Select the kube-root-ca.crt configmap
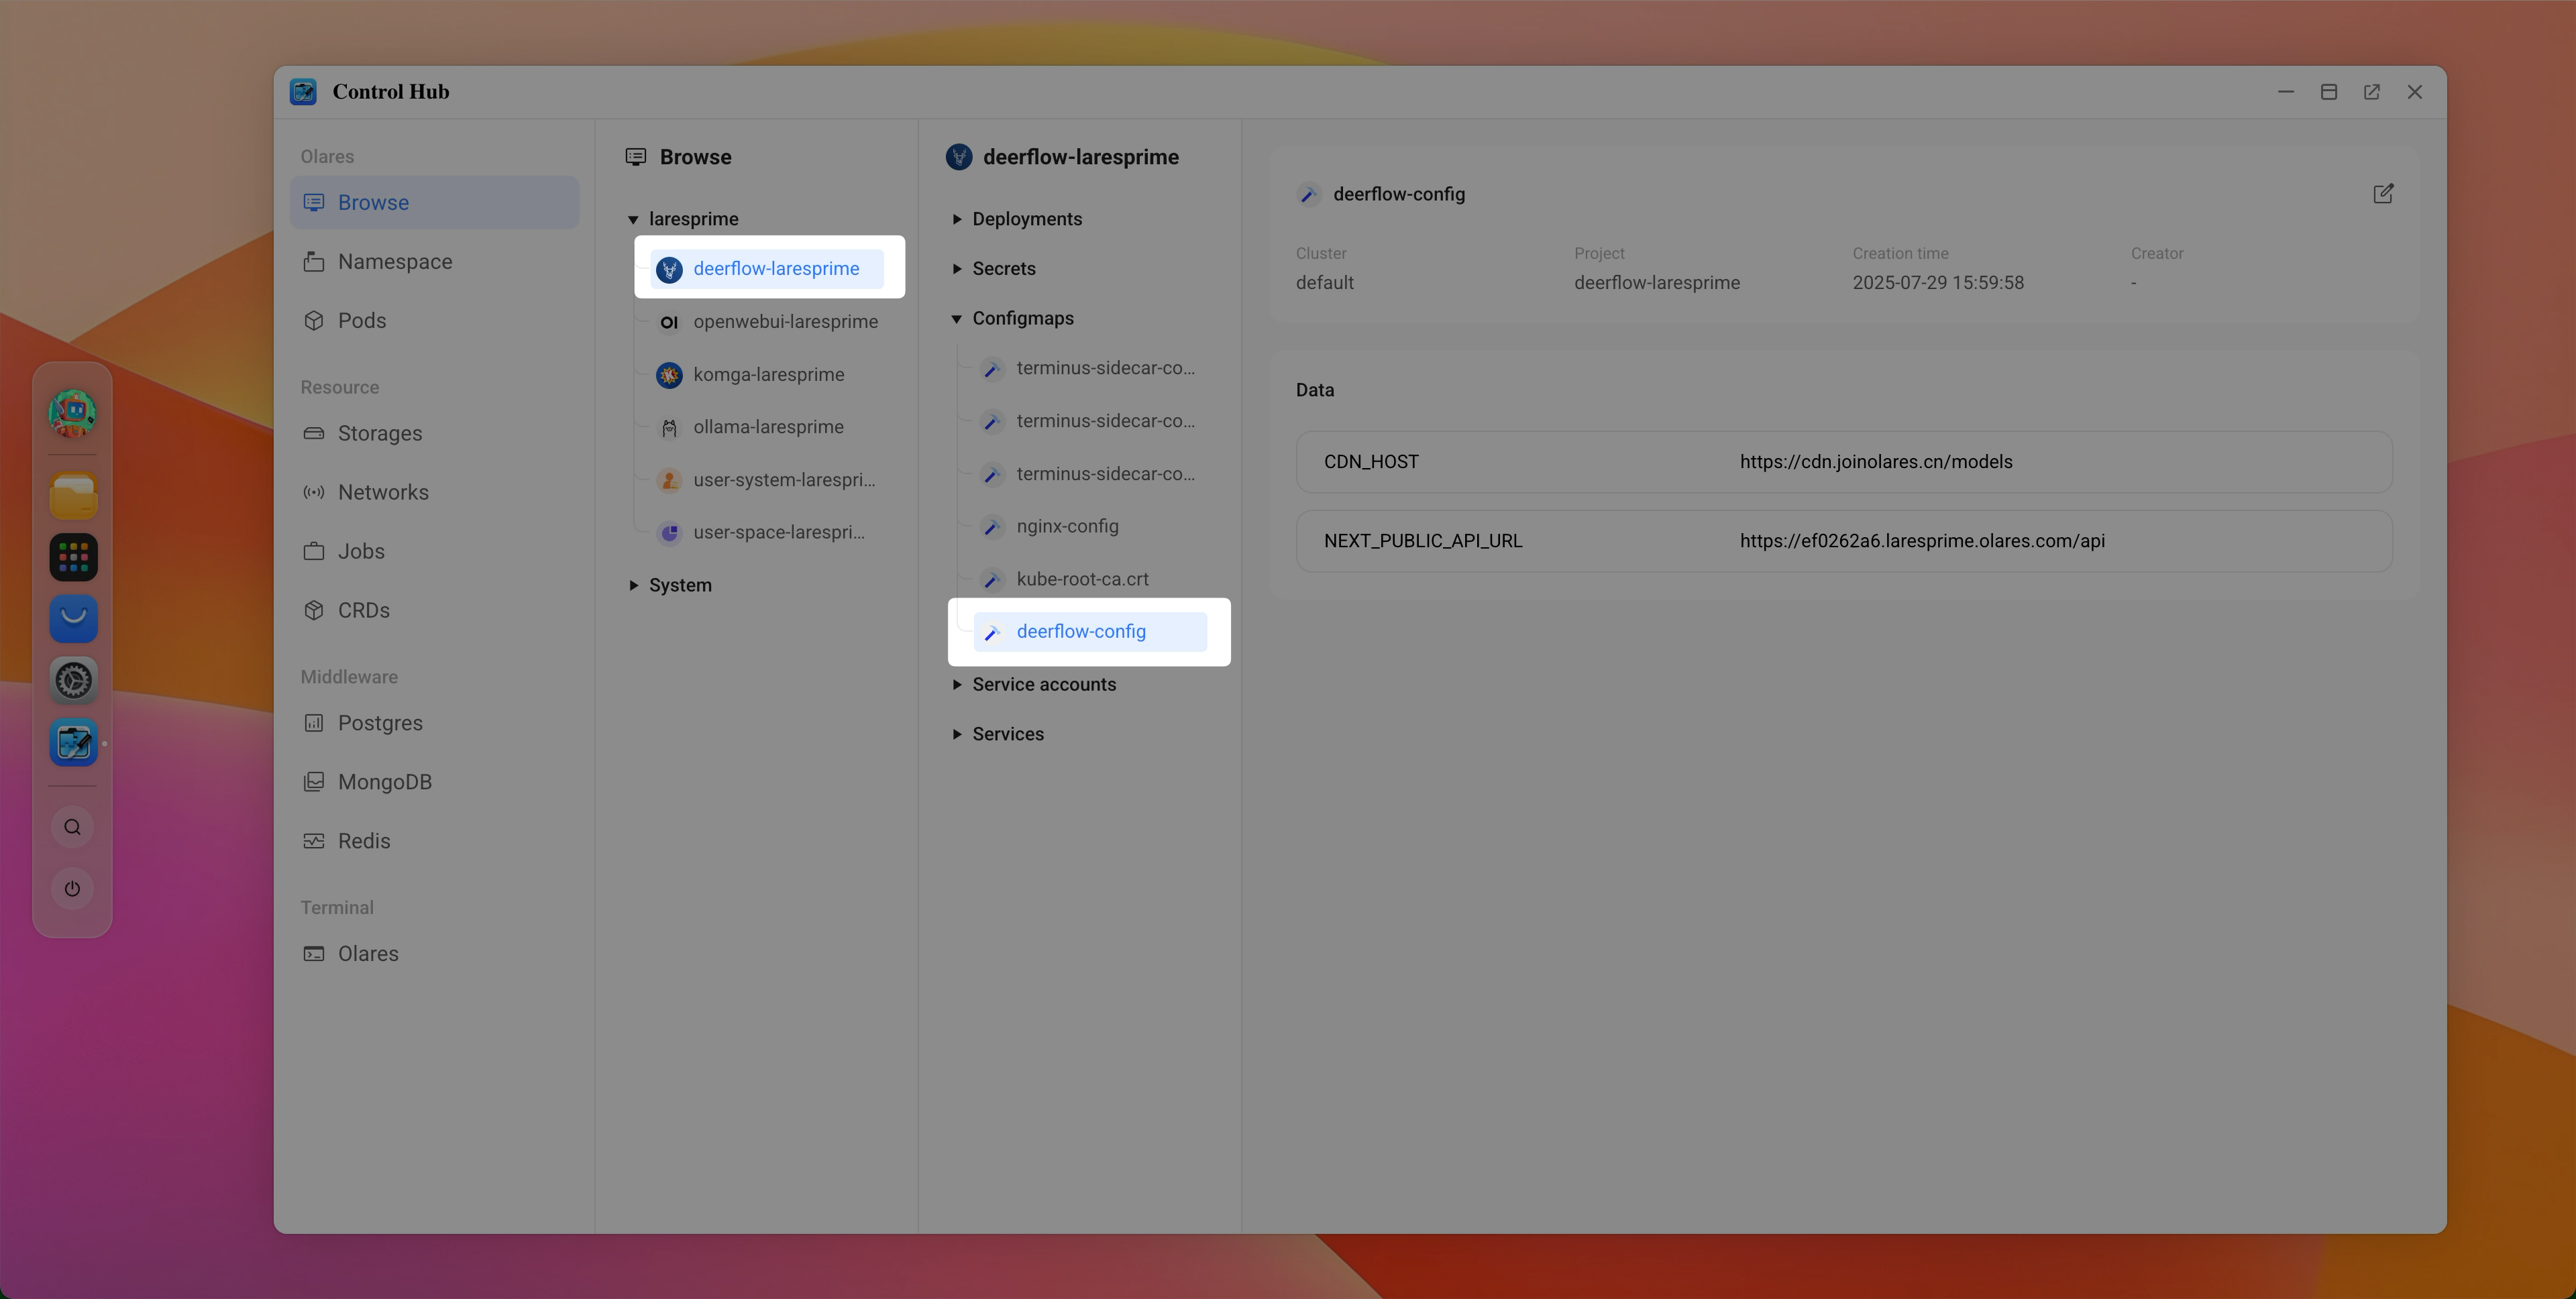Viewport: 2576px width, 1299px height. point(1082,579)
